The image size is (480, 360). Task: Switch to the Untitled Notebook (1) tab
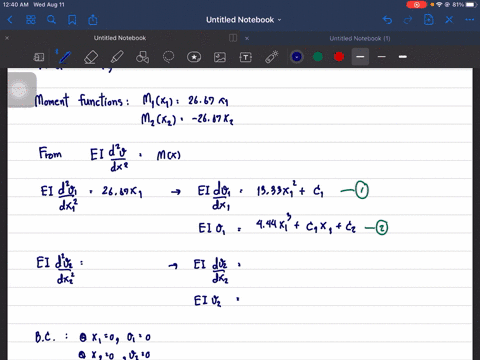(360, 38)
